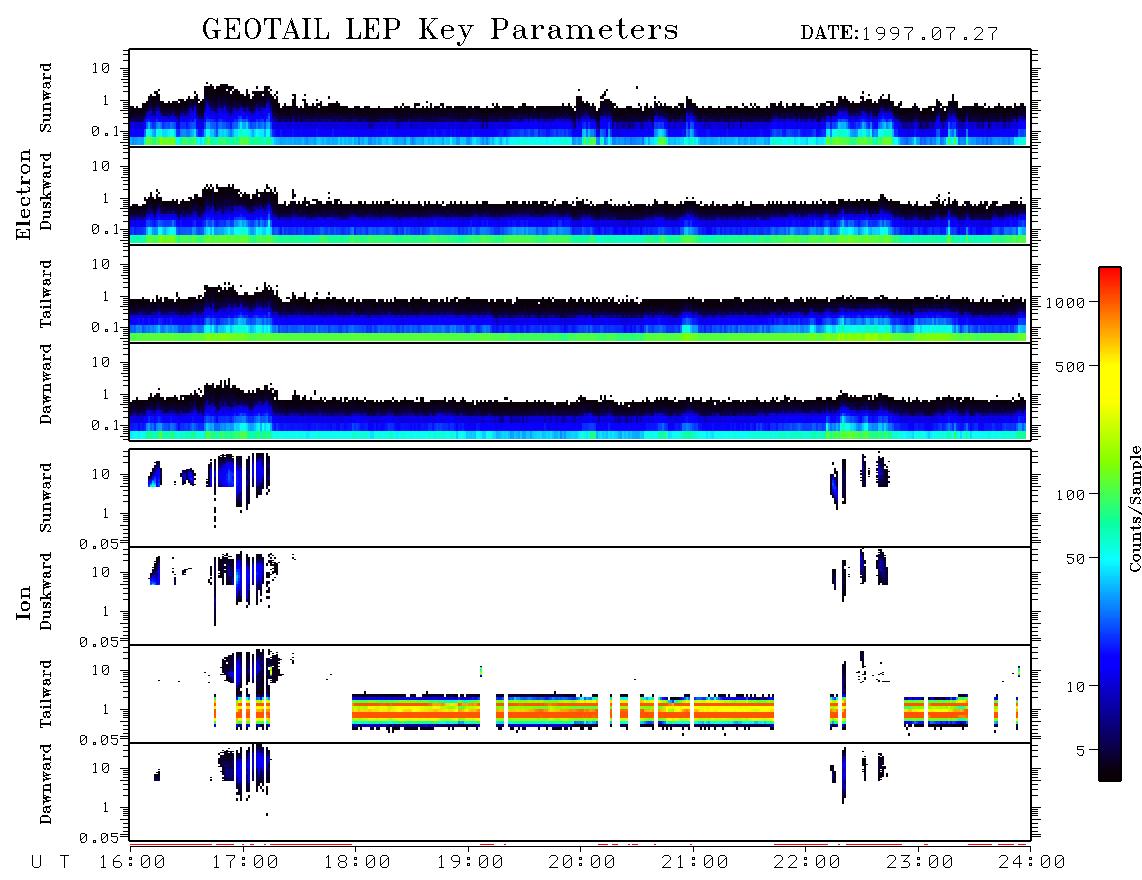Click inside the Electron Duskward spectrogram panel
Screen dimensions: 1142x880
point(580,195)
